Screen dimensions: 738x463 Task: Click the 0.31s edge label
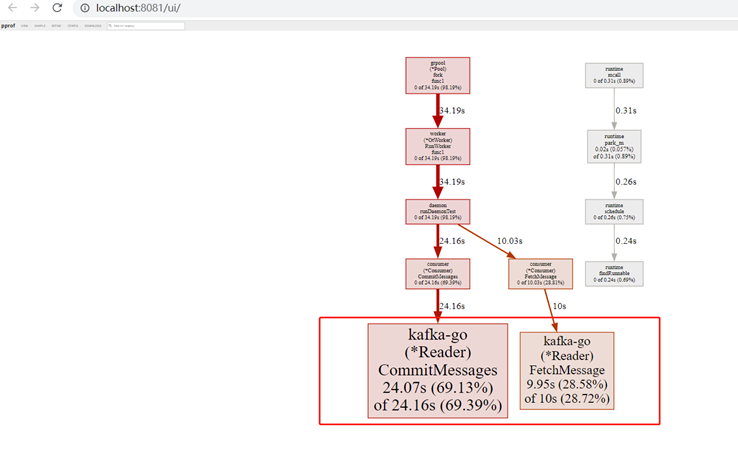pyautogui.click(x=626, y=111)
